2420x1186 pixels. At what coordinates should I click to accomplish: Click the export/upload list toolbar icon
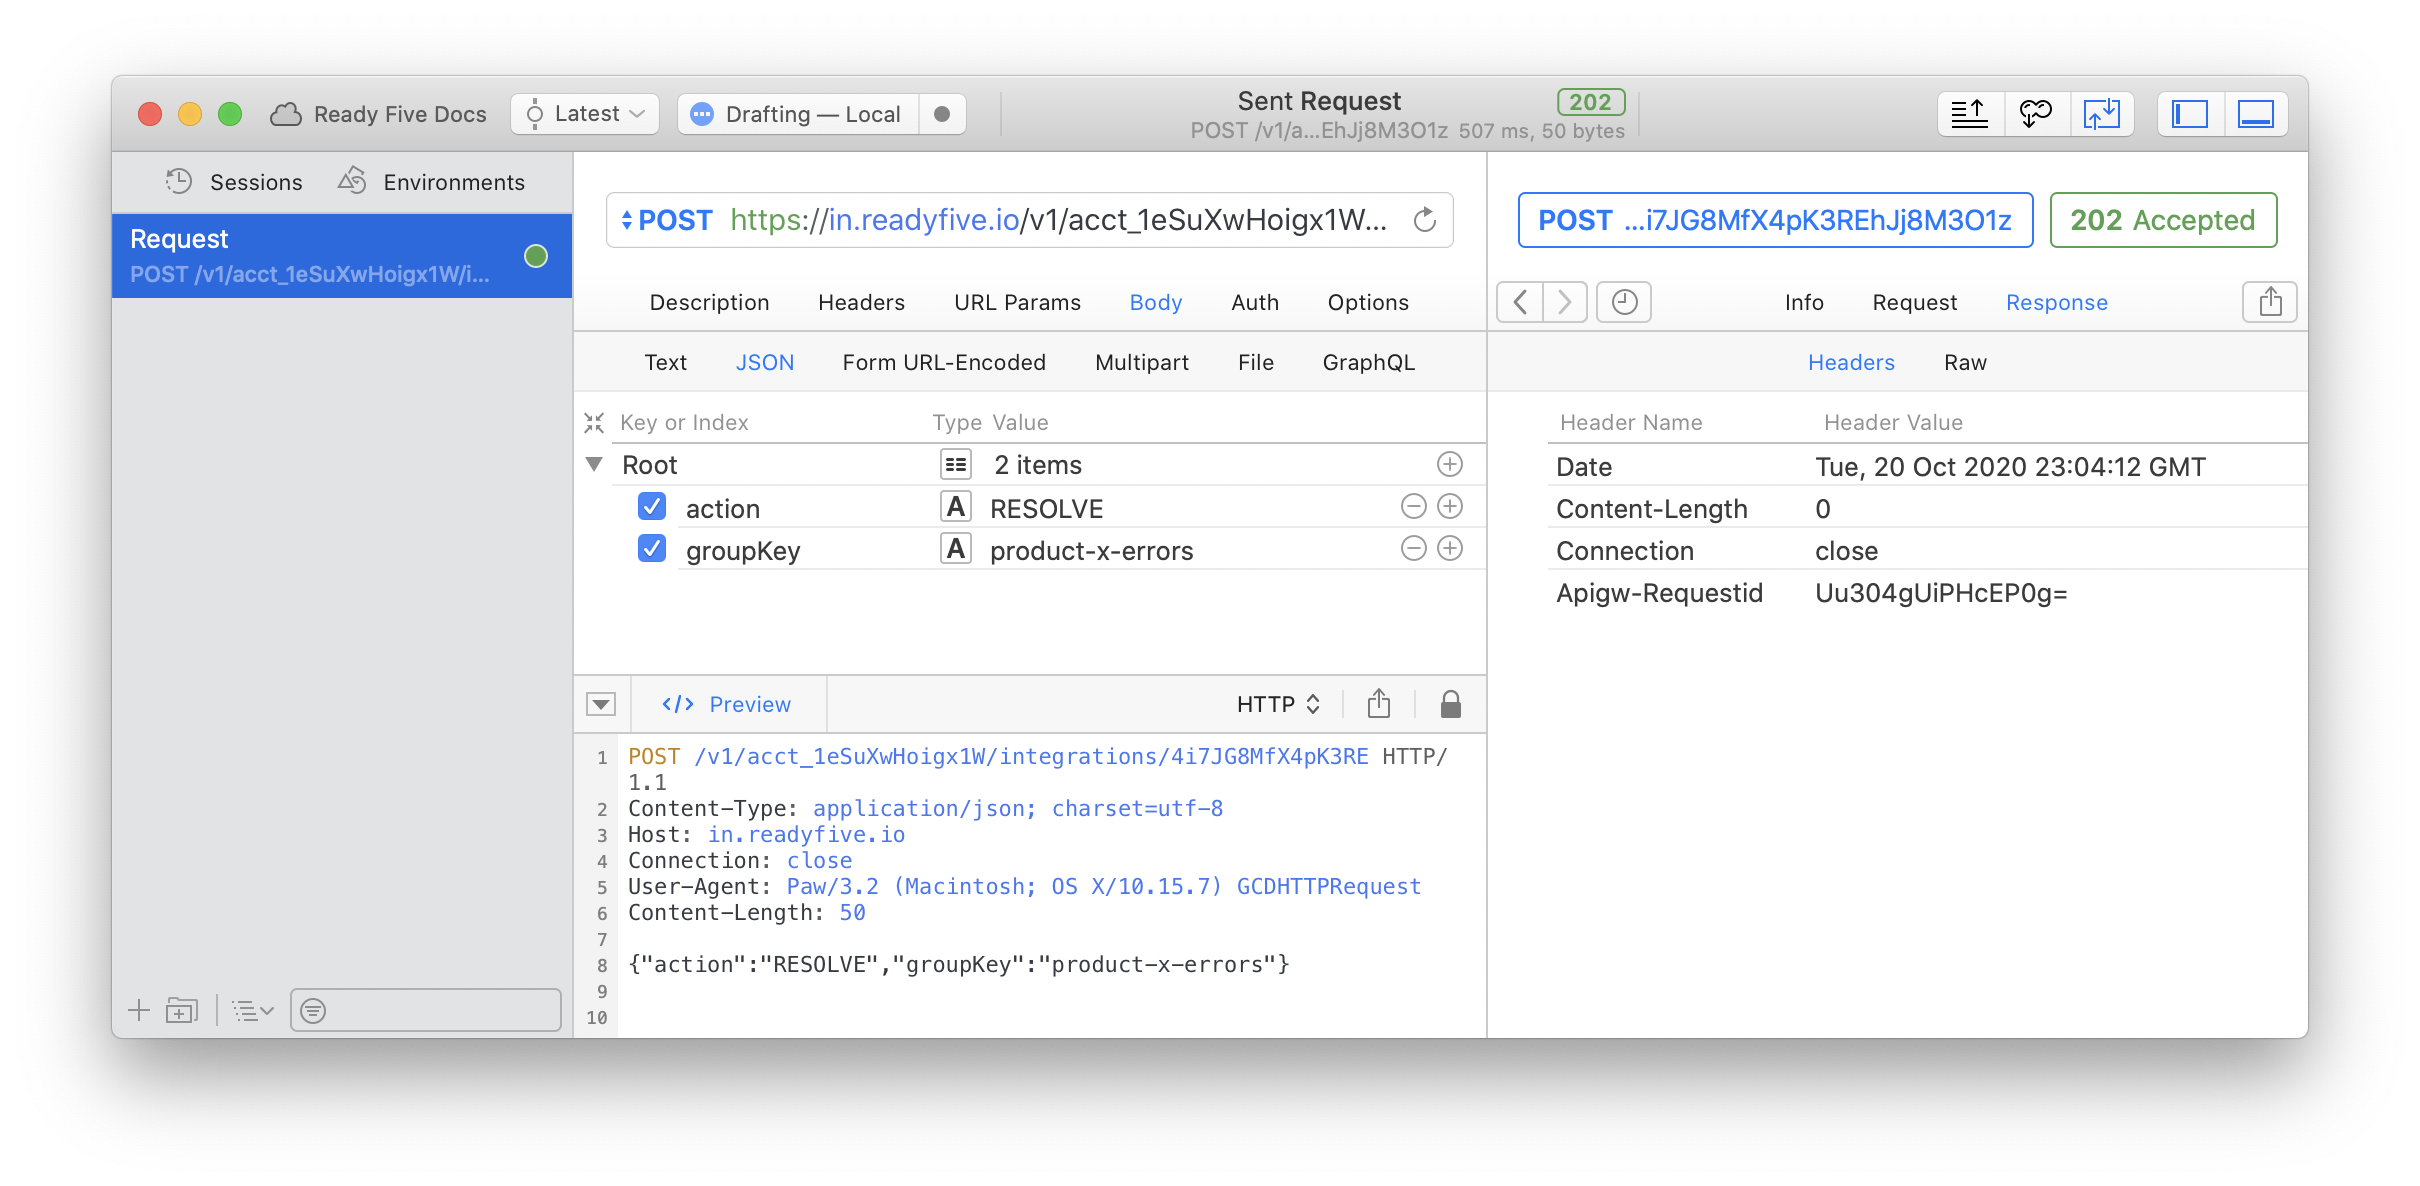pos(1970,114)
